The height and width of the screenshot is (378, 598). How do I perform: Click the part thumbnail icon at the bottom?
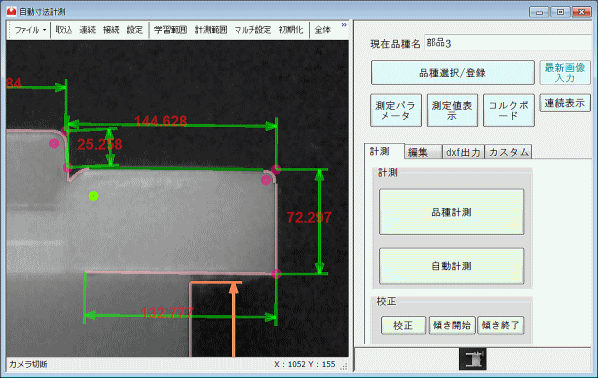(473, 359)
